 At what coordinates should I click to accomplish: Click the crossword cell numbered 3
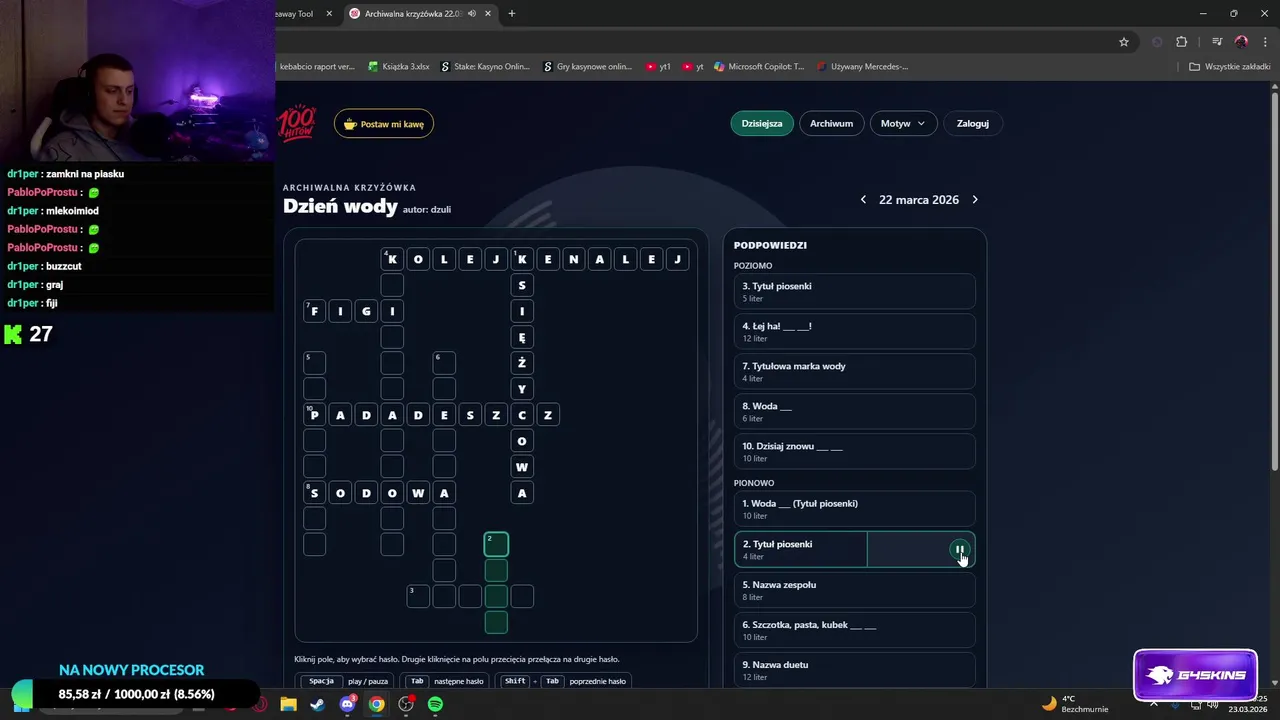[x=418, y=596]
